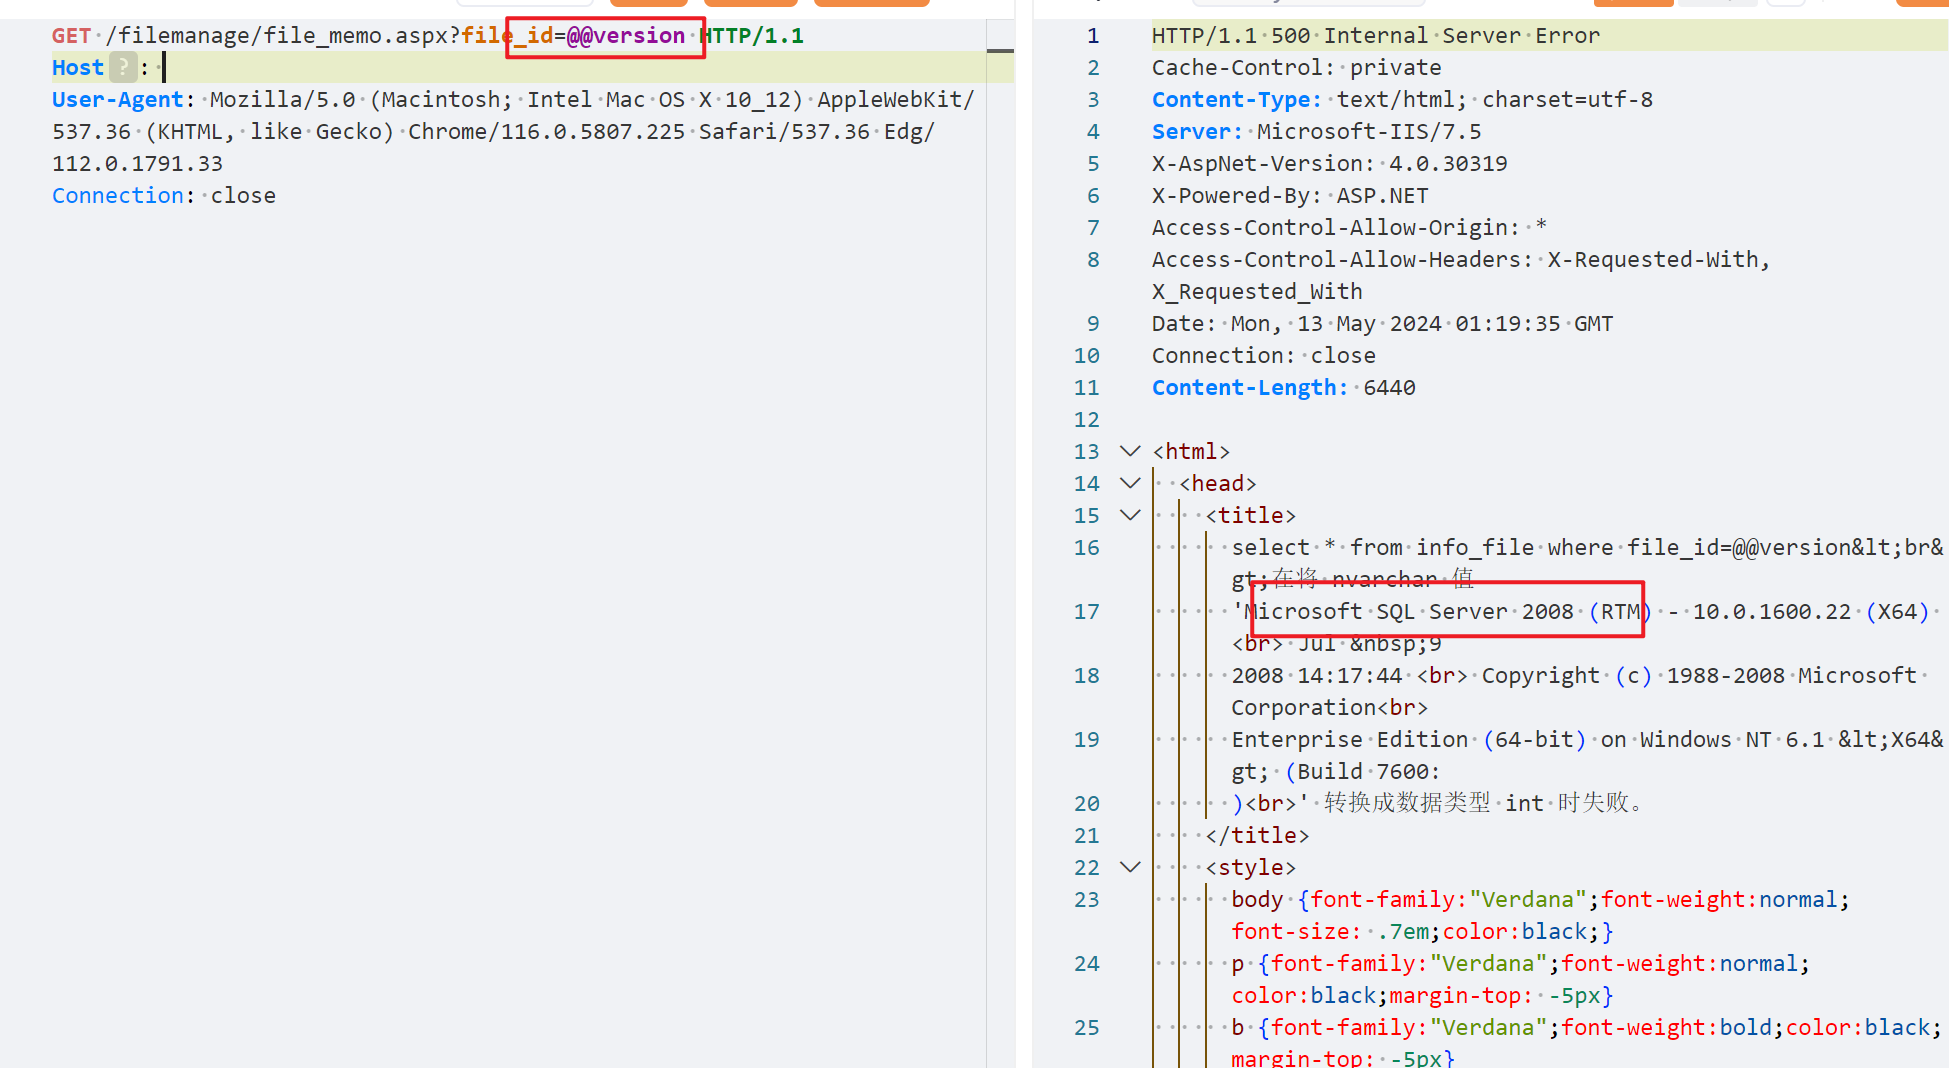Click the X-AspNet-Version header line
Image resolution: width=1949 pixels, height=1068 pixels.
pyautogui.click(x=1330, y=164)
